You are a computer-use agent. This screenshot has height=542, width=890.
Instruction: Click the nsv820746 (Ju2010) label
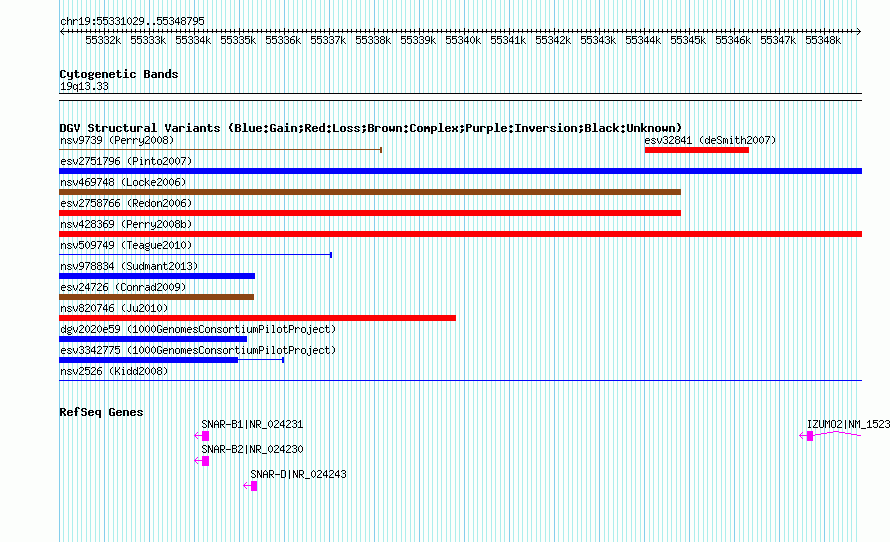tap(114, 308)
